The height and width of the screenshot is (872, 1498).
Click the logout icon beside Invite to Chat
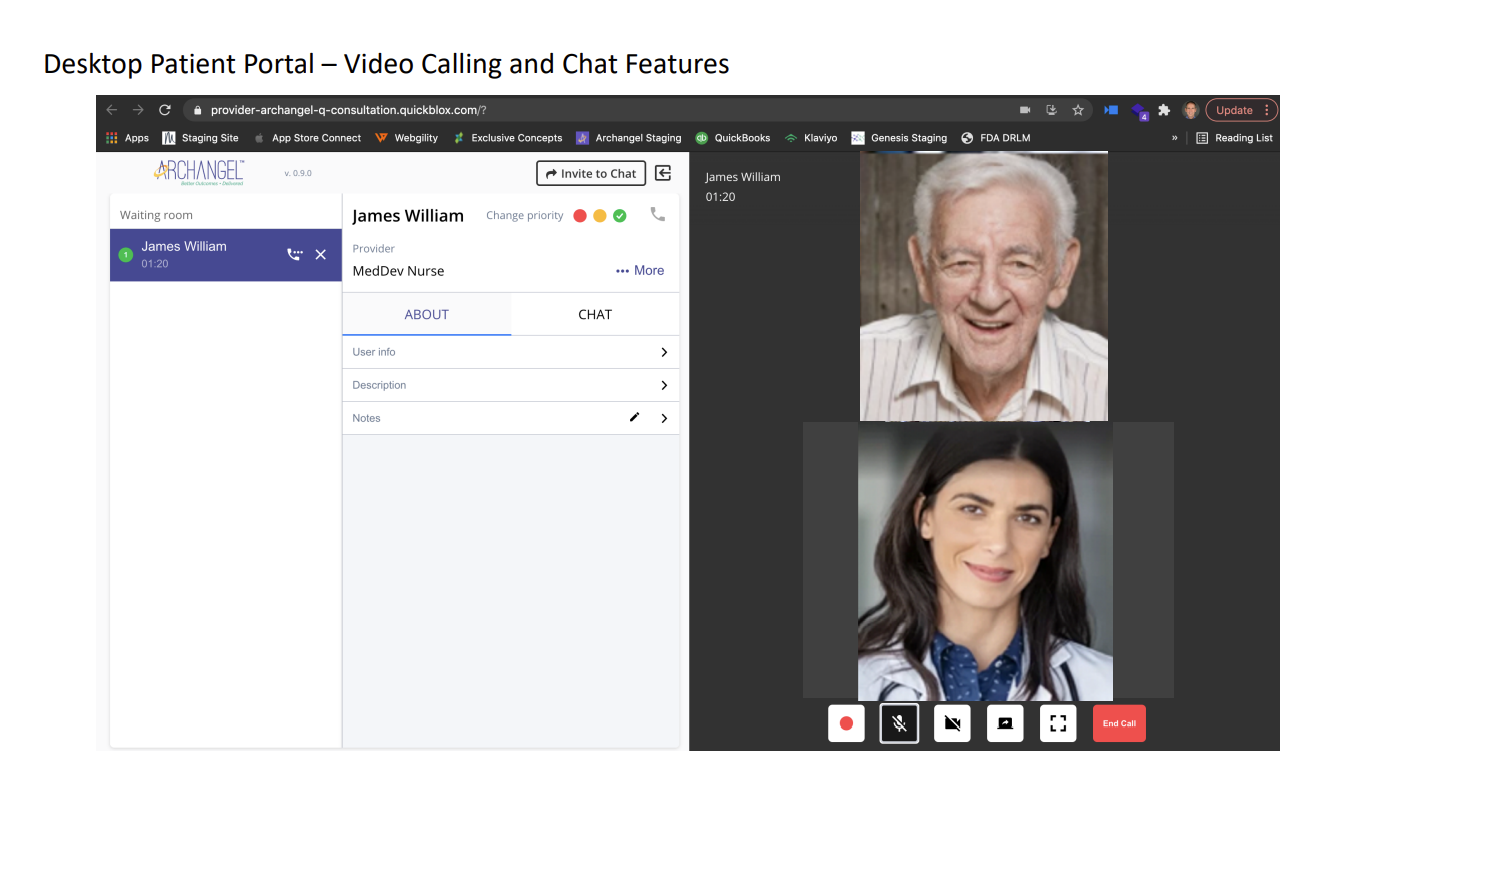click(x=663, y=173)
